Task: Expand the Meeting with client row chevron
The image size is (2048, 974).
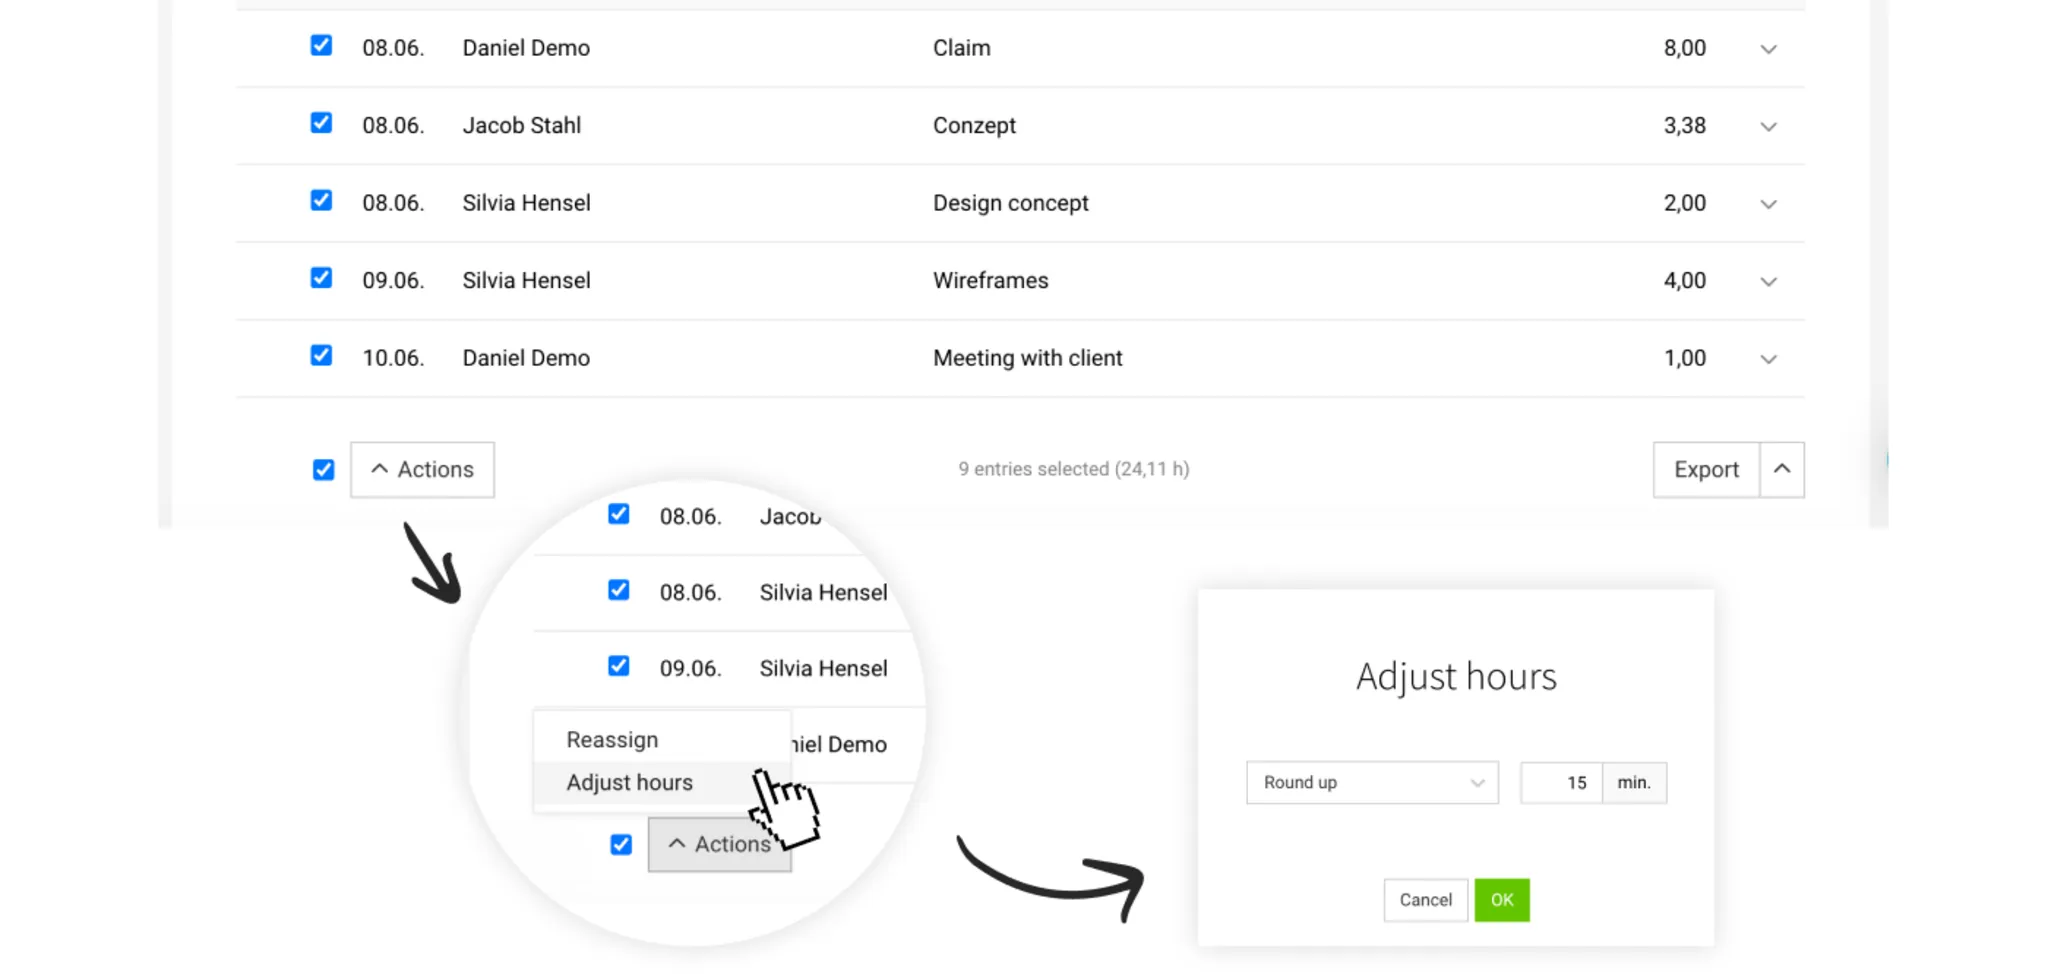Action: pos(1768,359)
